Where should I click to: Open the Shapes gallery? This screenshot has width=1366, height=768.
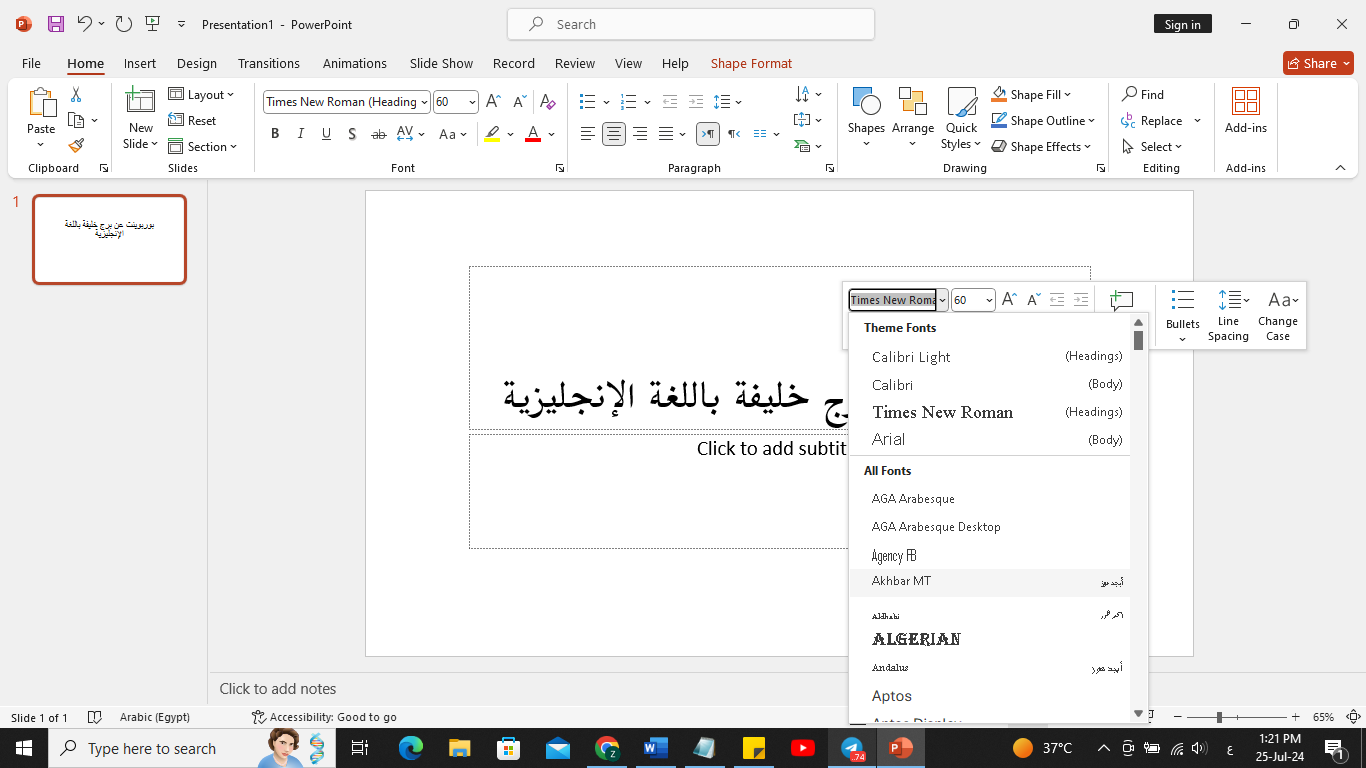coord(866,117)
